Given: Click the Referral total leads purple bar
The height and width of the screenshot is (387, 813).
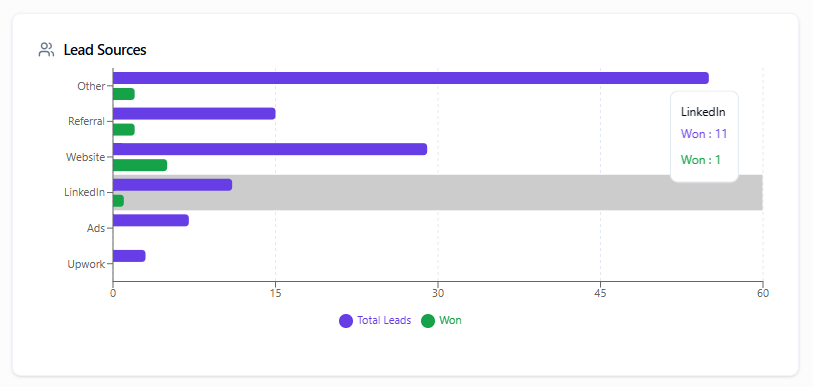Looking at the screenshot, I should point(194,114).
